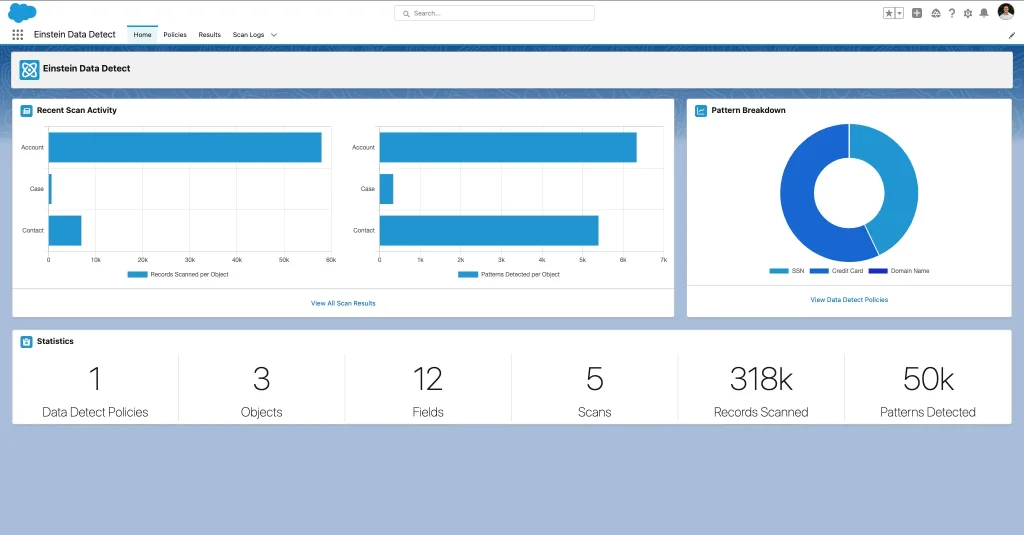Click the pencil edit navigation icon

pyautogui.click(x=1012, y=35)
